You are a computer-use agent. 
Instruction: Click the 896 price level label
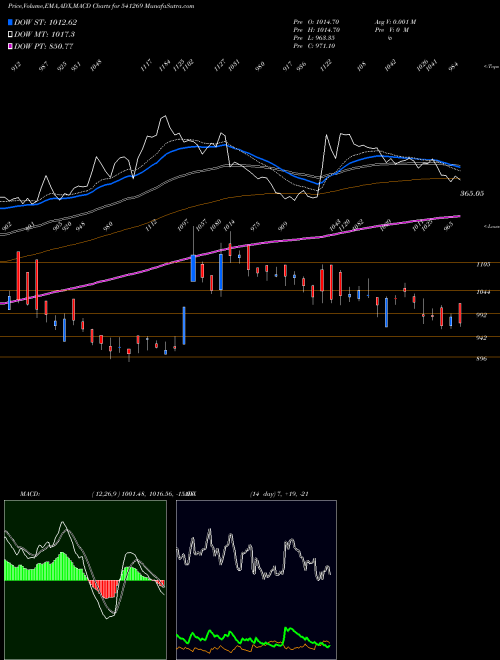(x=482, y=359)
